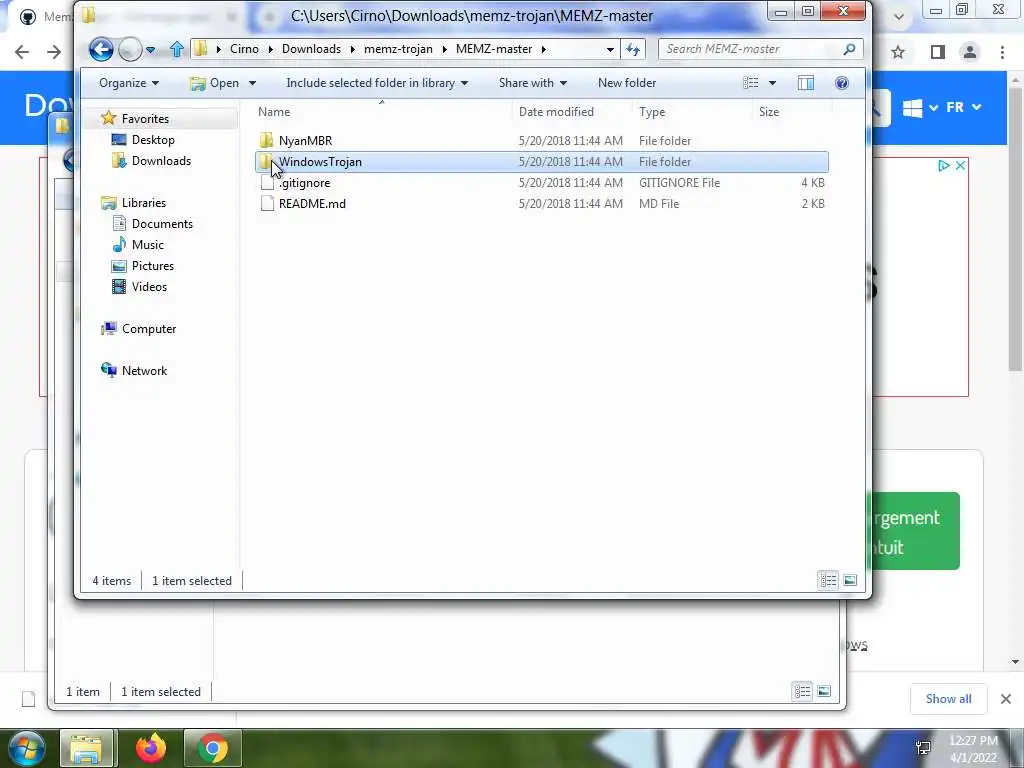This screenshot has width=1024, height=768.
Task: Expand arrow after MEMZ-master breadcrumb
Action: point(543,49)
